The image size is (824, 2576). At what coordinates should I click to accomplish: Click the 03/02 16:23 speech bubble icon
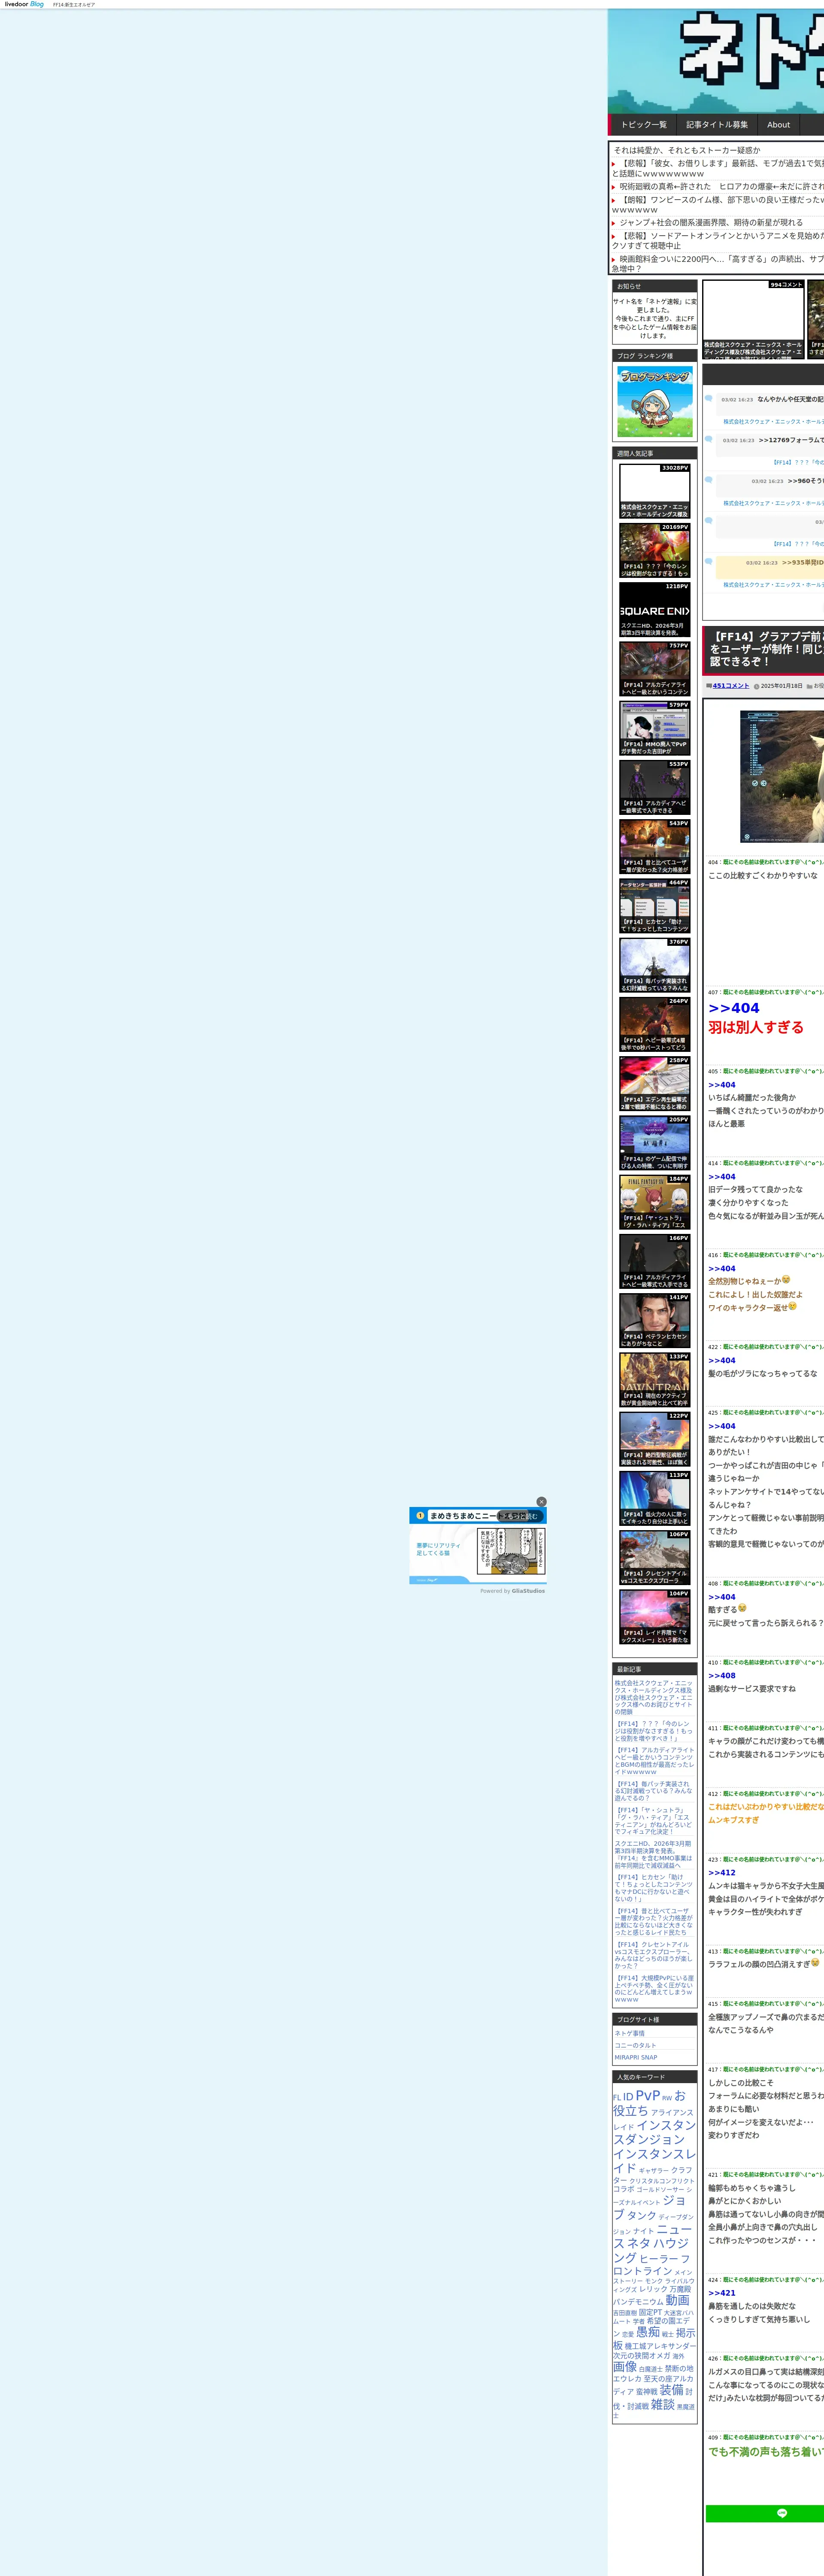709,398
